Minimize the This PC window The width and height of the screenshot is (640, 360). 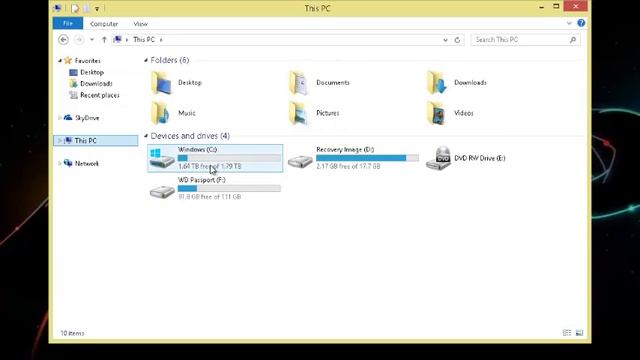[542, 7]
